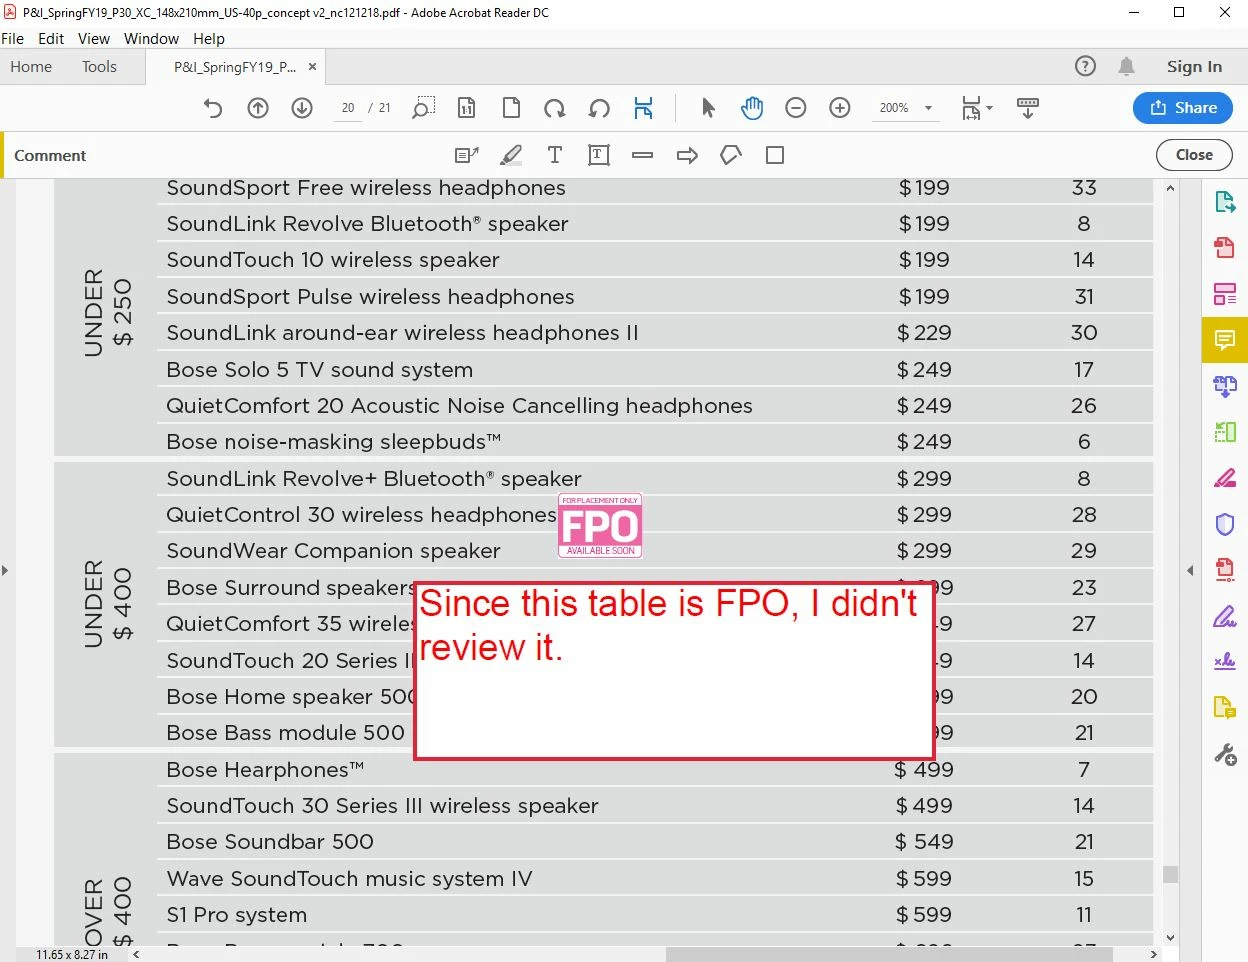The height and width of the screenshot is (962, 1248).
Task: Click Sign In
Action: [x=1194, y=67]
